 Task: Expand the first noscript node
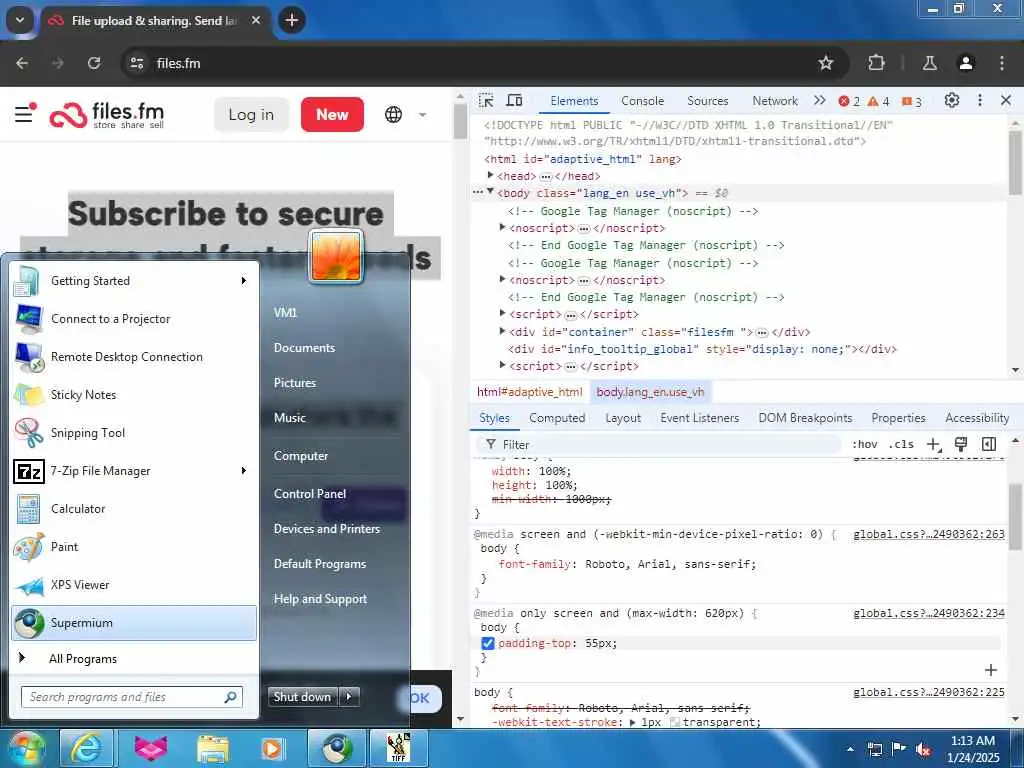point(502,227)
